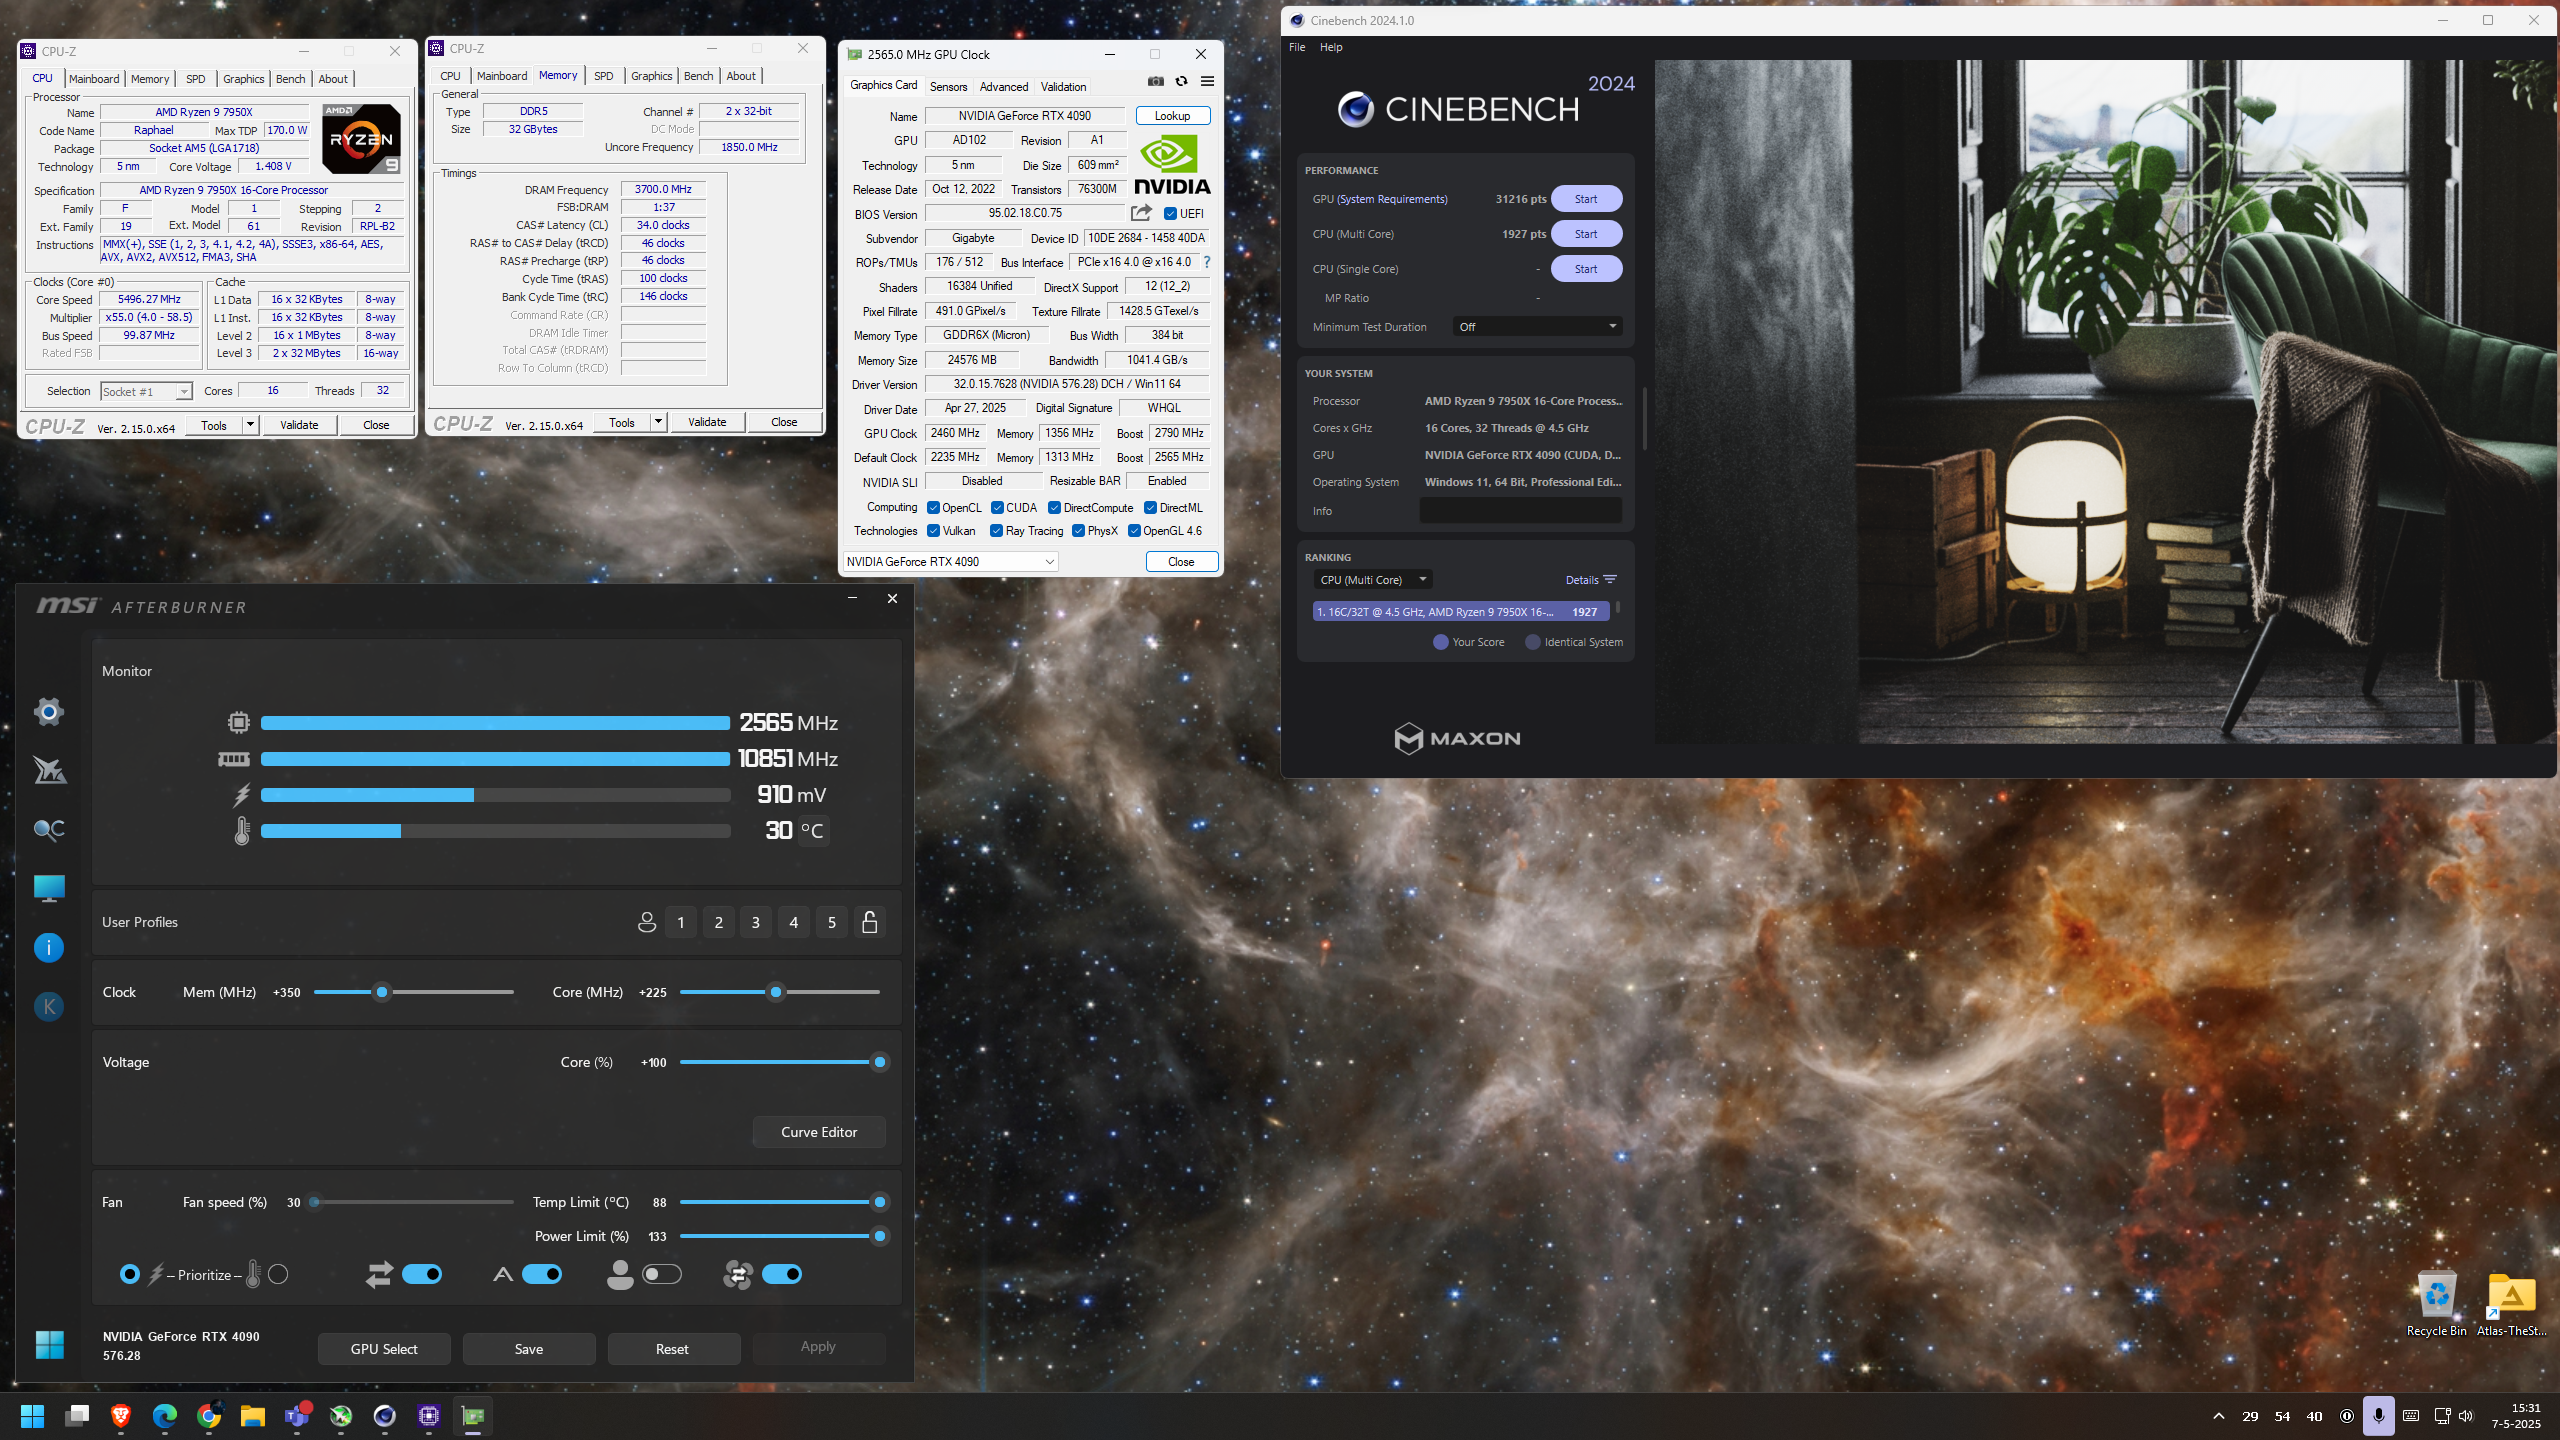Open Afterburner search magnifier icon

pyautogui.click(x=49, y=829)
